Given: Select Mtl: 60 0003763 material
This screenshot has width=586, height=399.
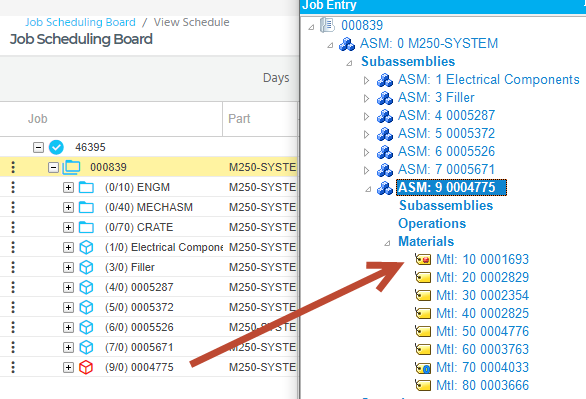Looking at the screenshot, I should 482,349.
